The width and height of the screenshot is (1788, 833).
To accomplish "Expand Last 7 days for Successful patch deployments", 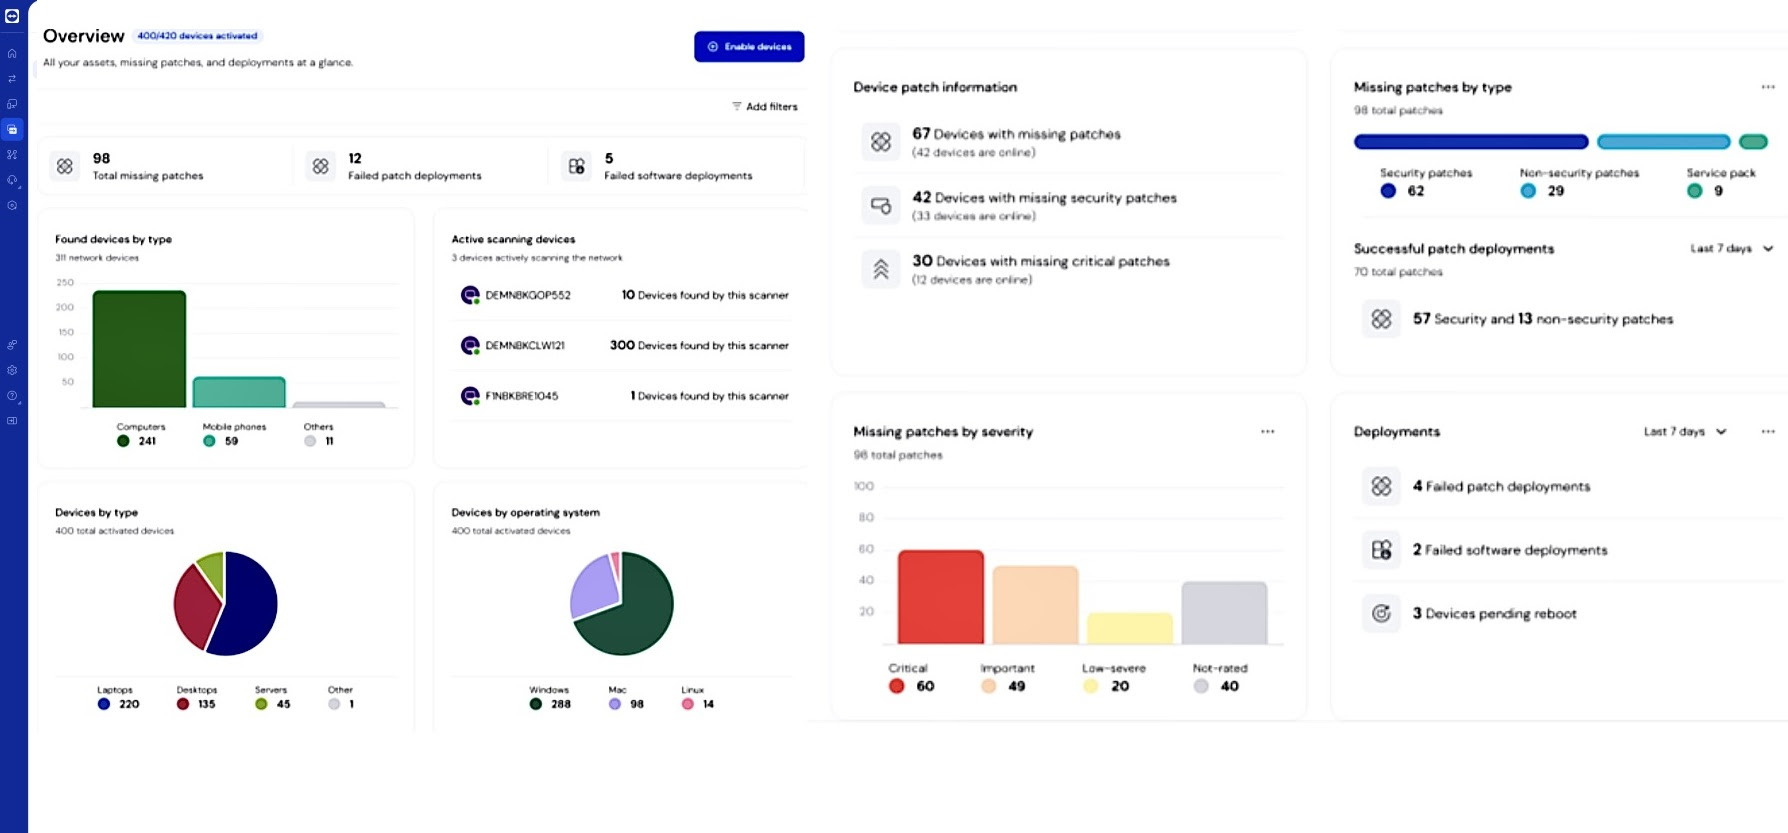I will coord(1731,248).
